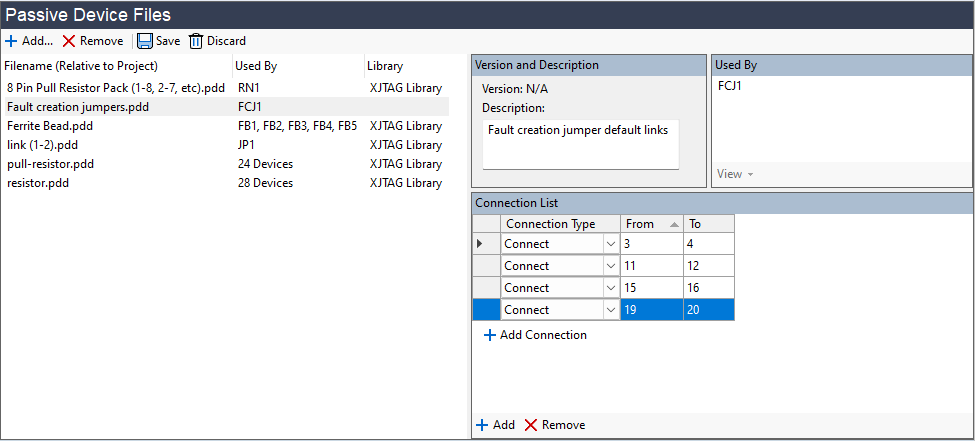
Task: Sort by the From column header
Action: 651,224
